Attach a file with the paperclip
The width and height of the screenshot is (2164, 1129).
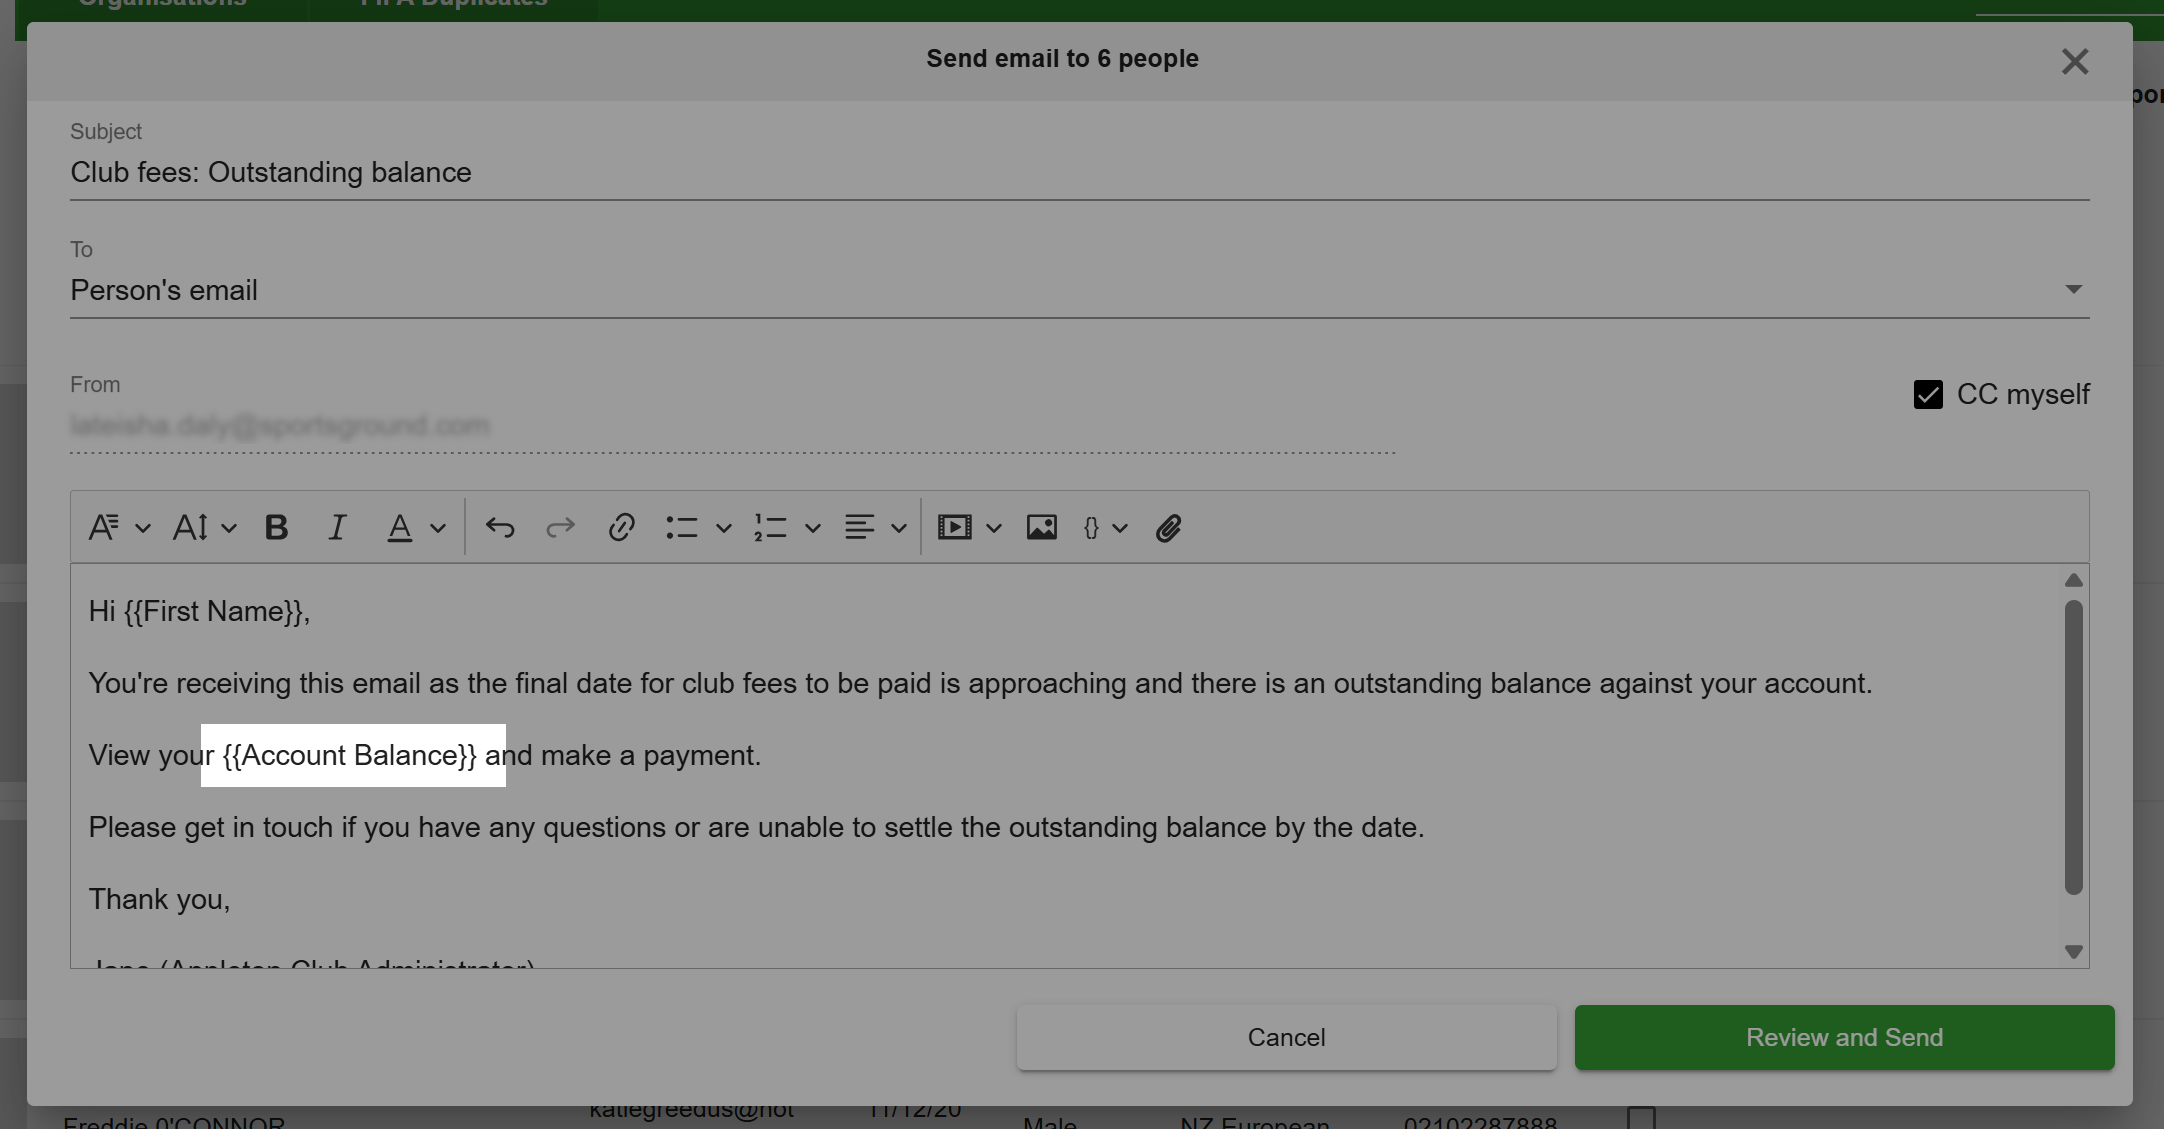(x=1168, y=527)
